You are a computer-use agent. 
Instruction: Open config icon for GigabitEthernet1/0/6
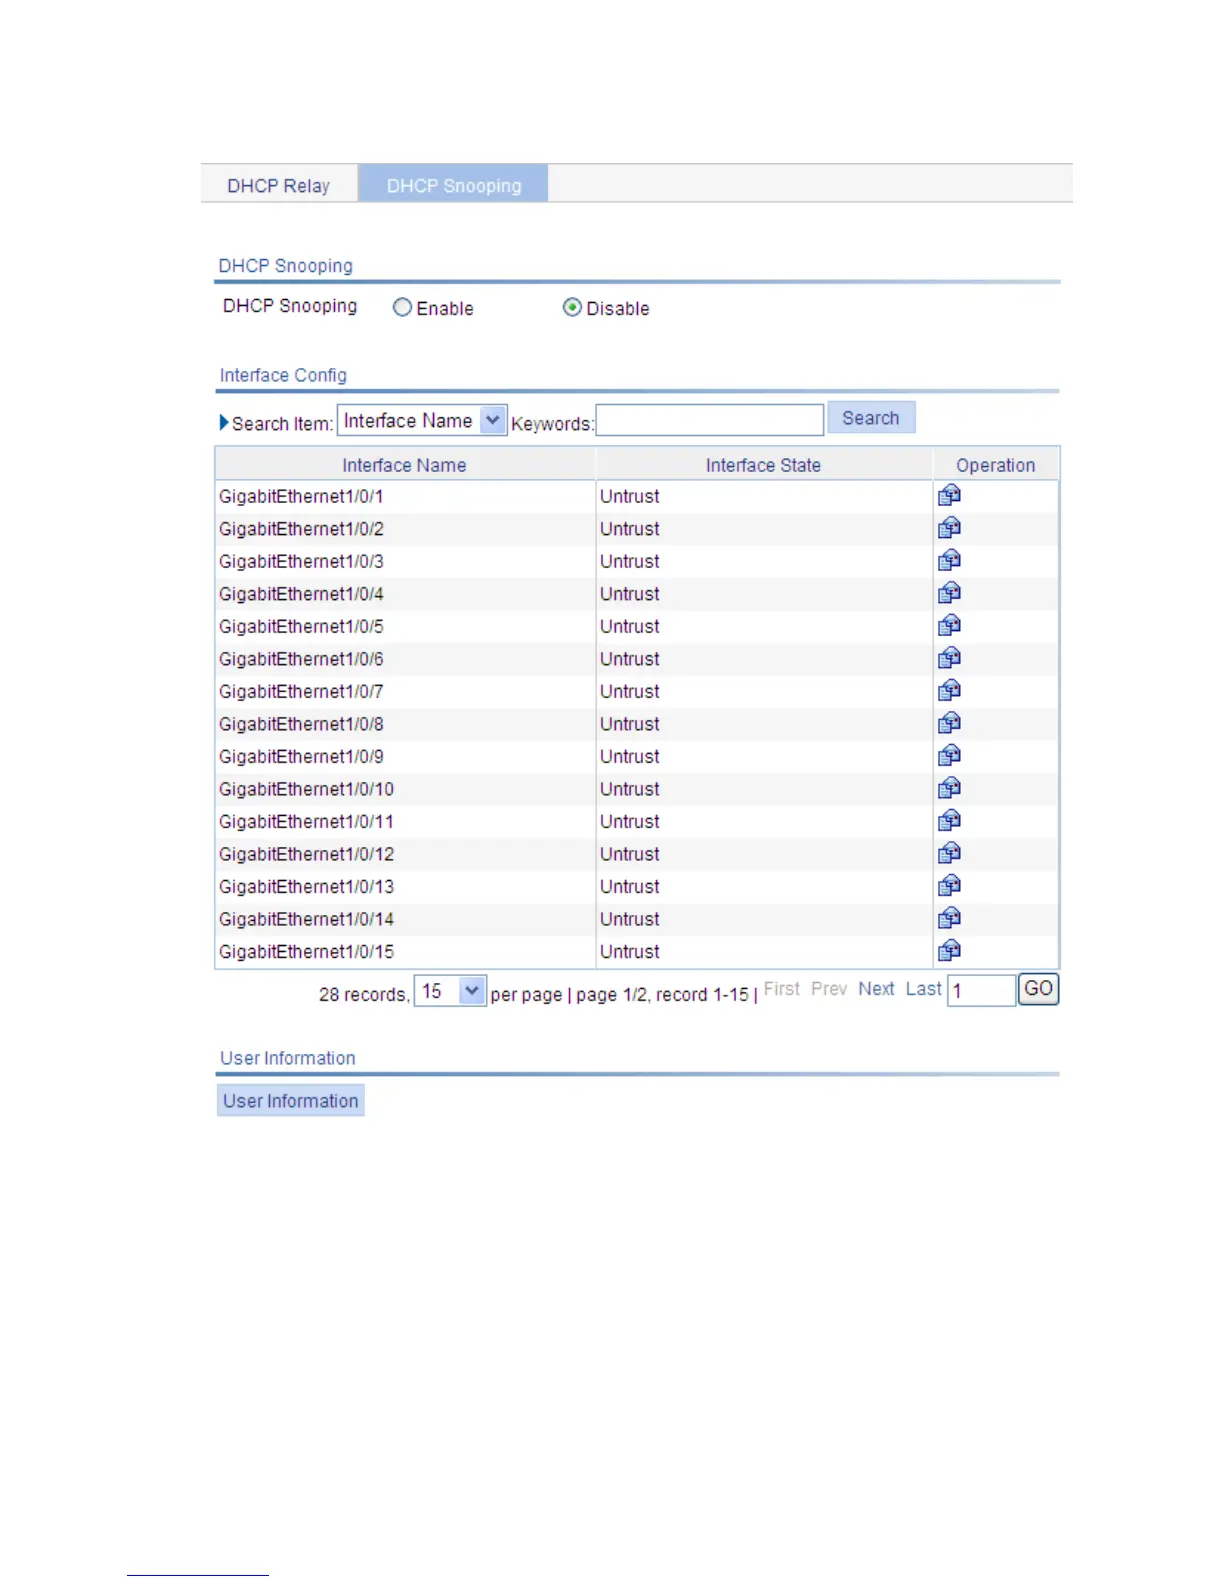(949, 658)
